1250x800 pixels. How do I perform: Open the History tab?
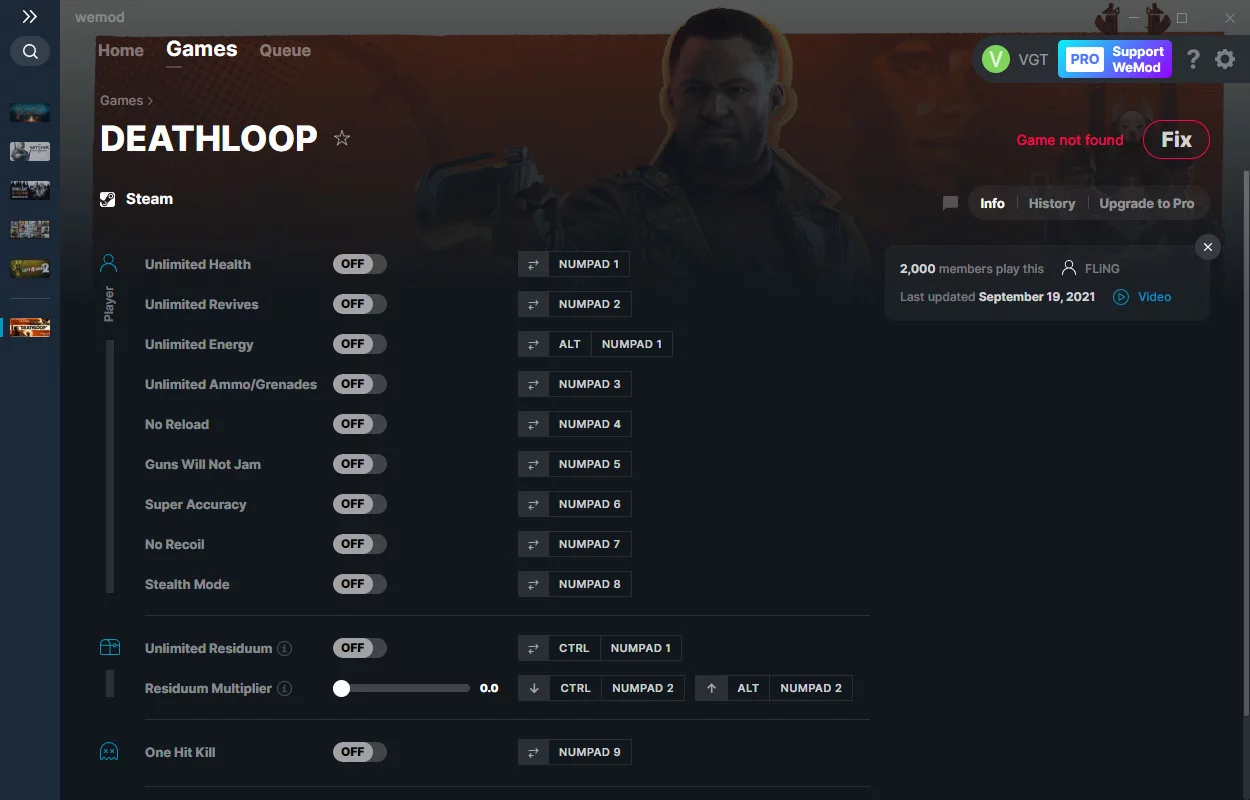coord(1052,203)
